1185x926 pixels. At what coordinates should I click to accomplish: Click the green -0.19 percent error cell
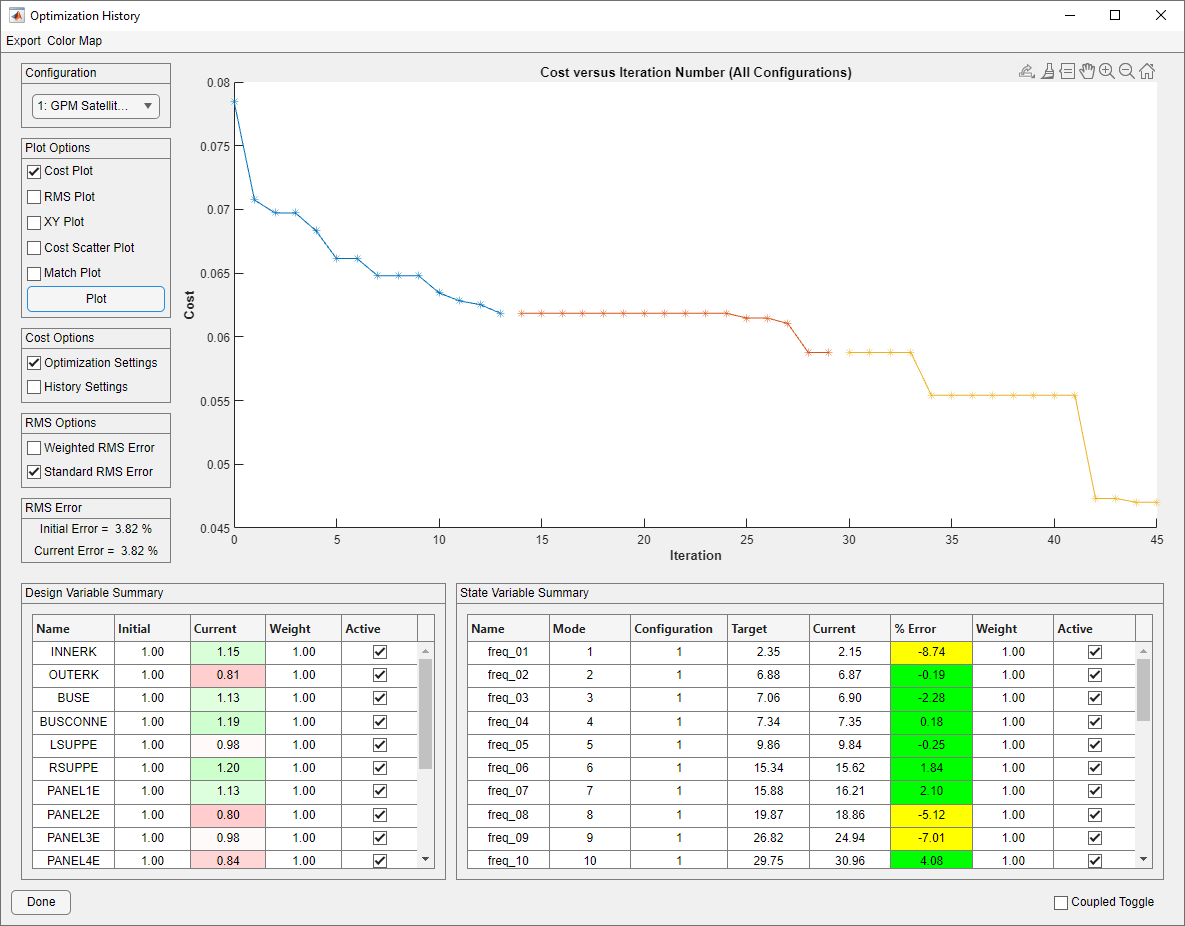pos(932,675)
